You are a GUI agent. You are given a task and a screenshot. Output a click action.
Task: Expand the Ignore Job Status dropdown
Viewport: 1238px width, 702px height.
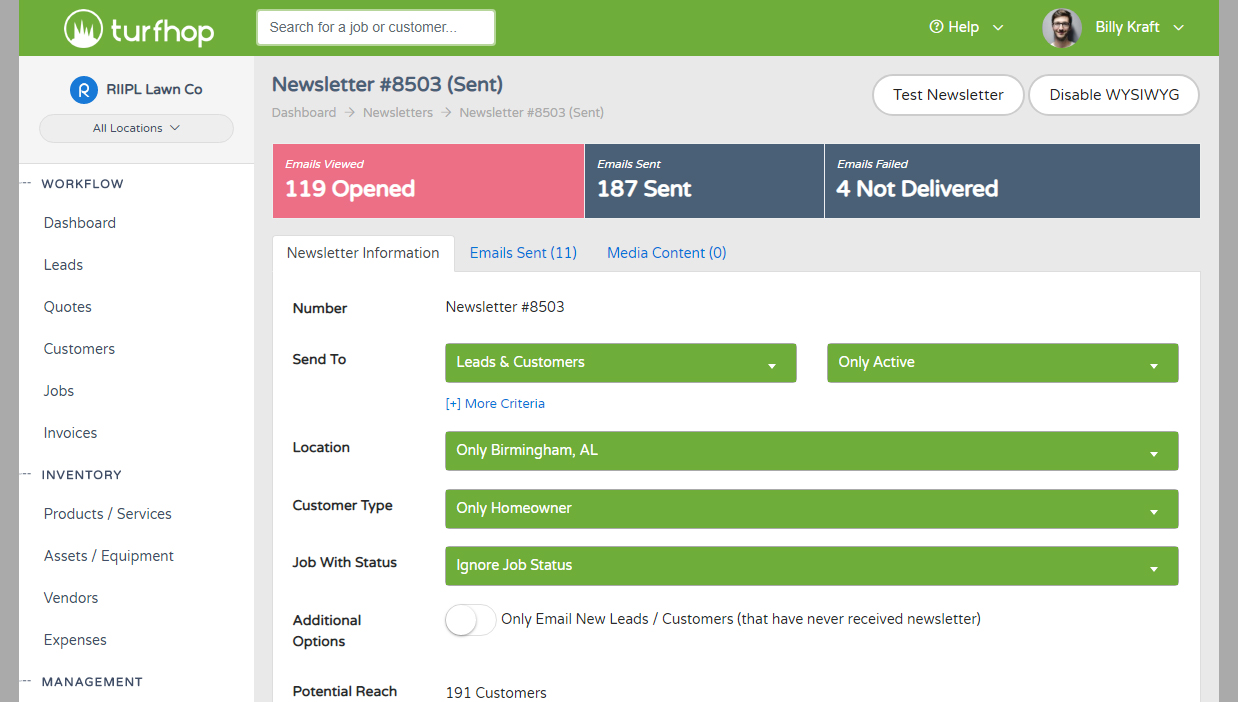point(811,566)
